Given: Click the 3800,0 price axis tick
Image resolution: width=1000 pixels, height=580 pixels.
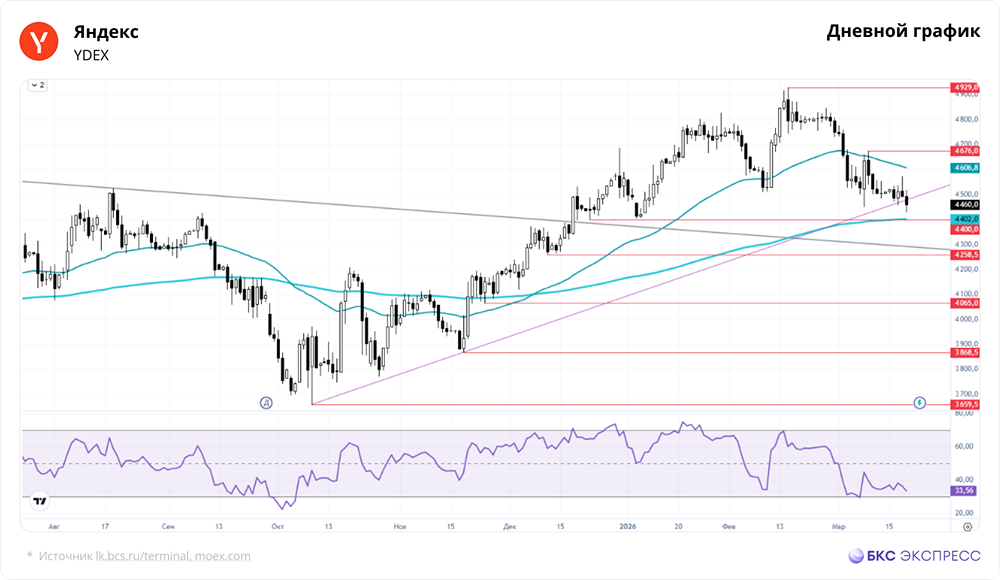Looking at the screenshot, I should pos(966,369).
